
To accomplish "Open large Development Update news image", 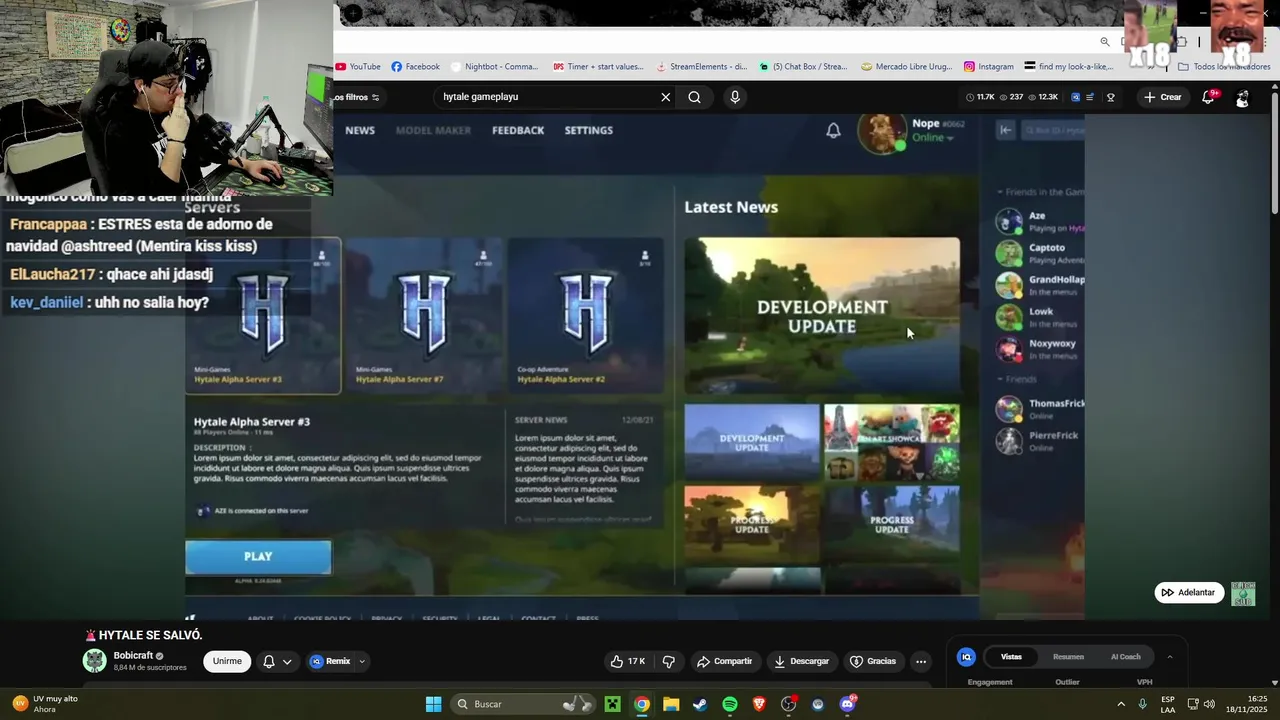I will tap(822, 315).
